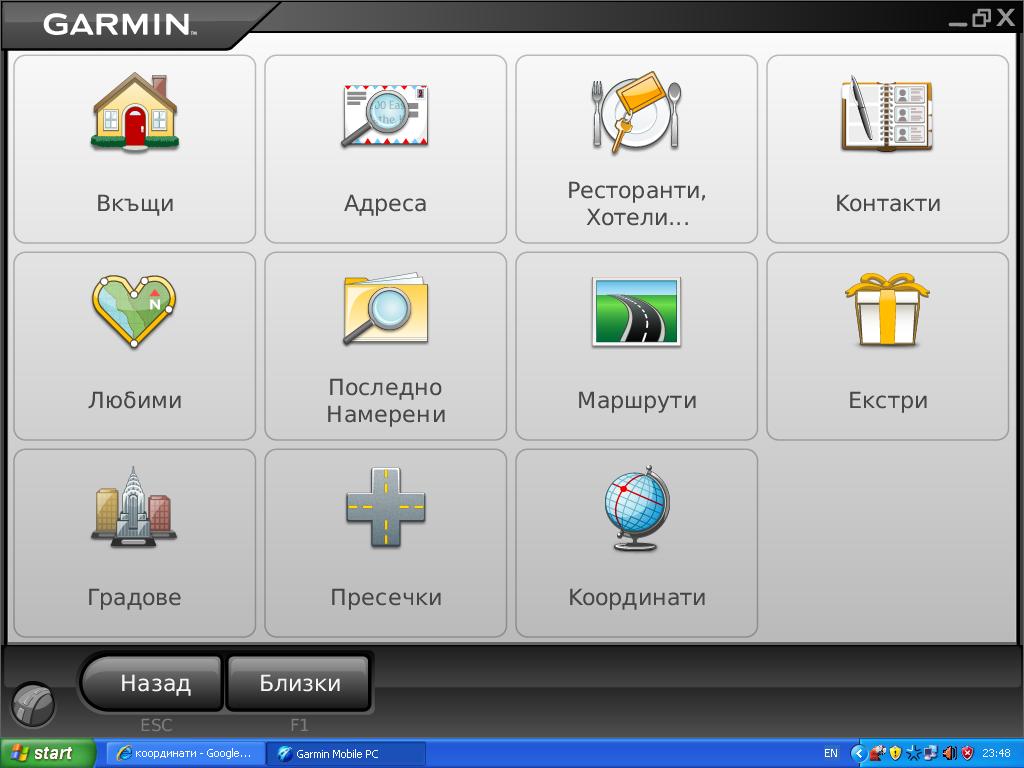1024x768 pixels.
Task: Open the Градове cities tile
Action: pyautogui.click(x=135, y=543)
